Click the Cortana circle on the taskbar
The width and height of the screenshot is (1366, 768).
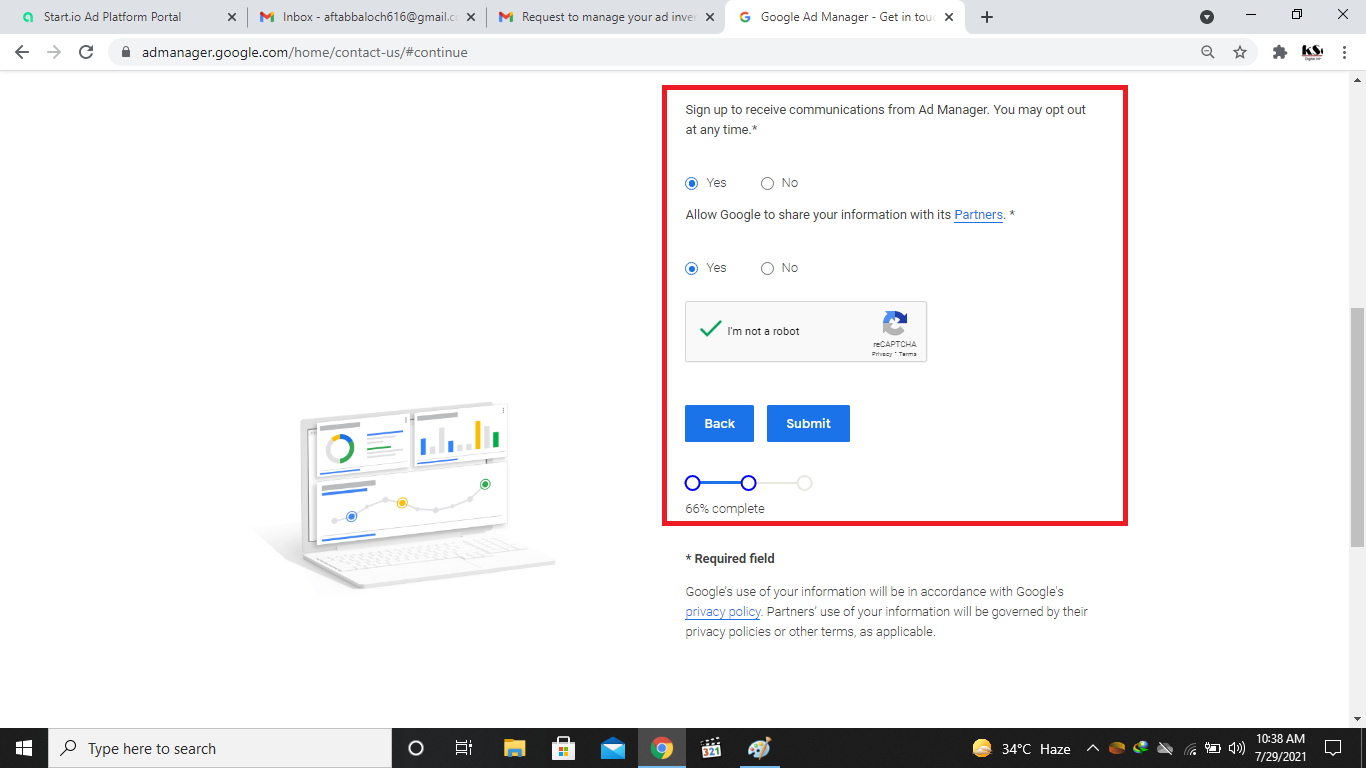pos(416,748)
